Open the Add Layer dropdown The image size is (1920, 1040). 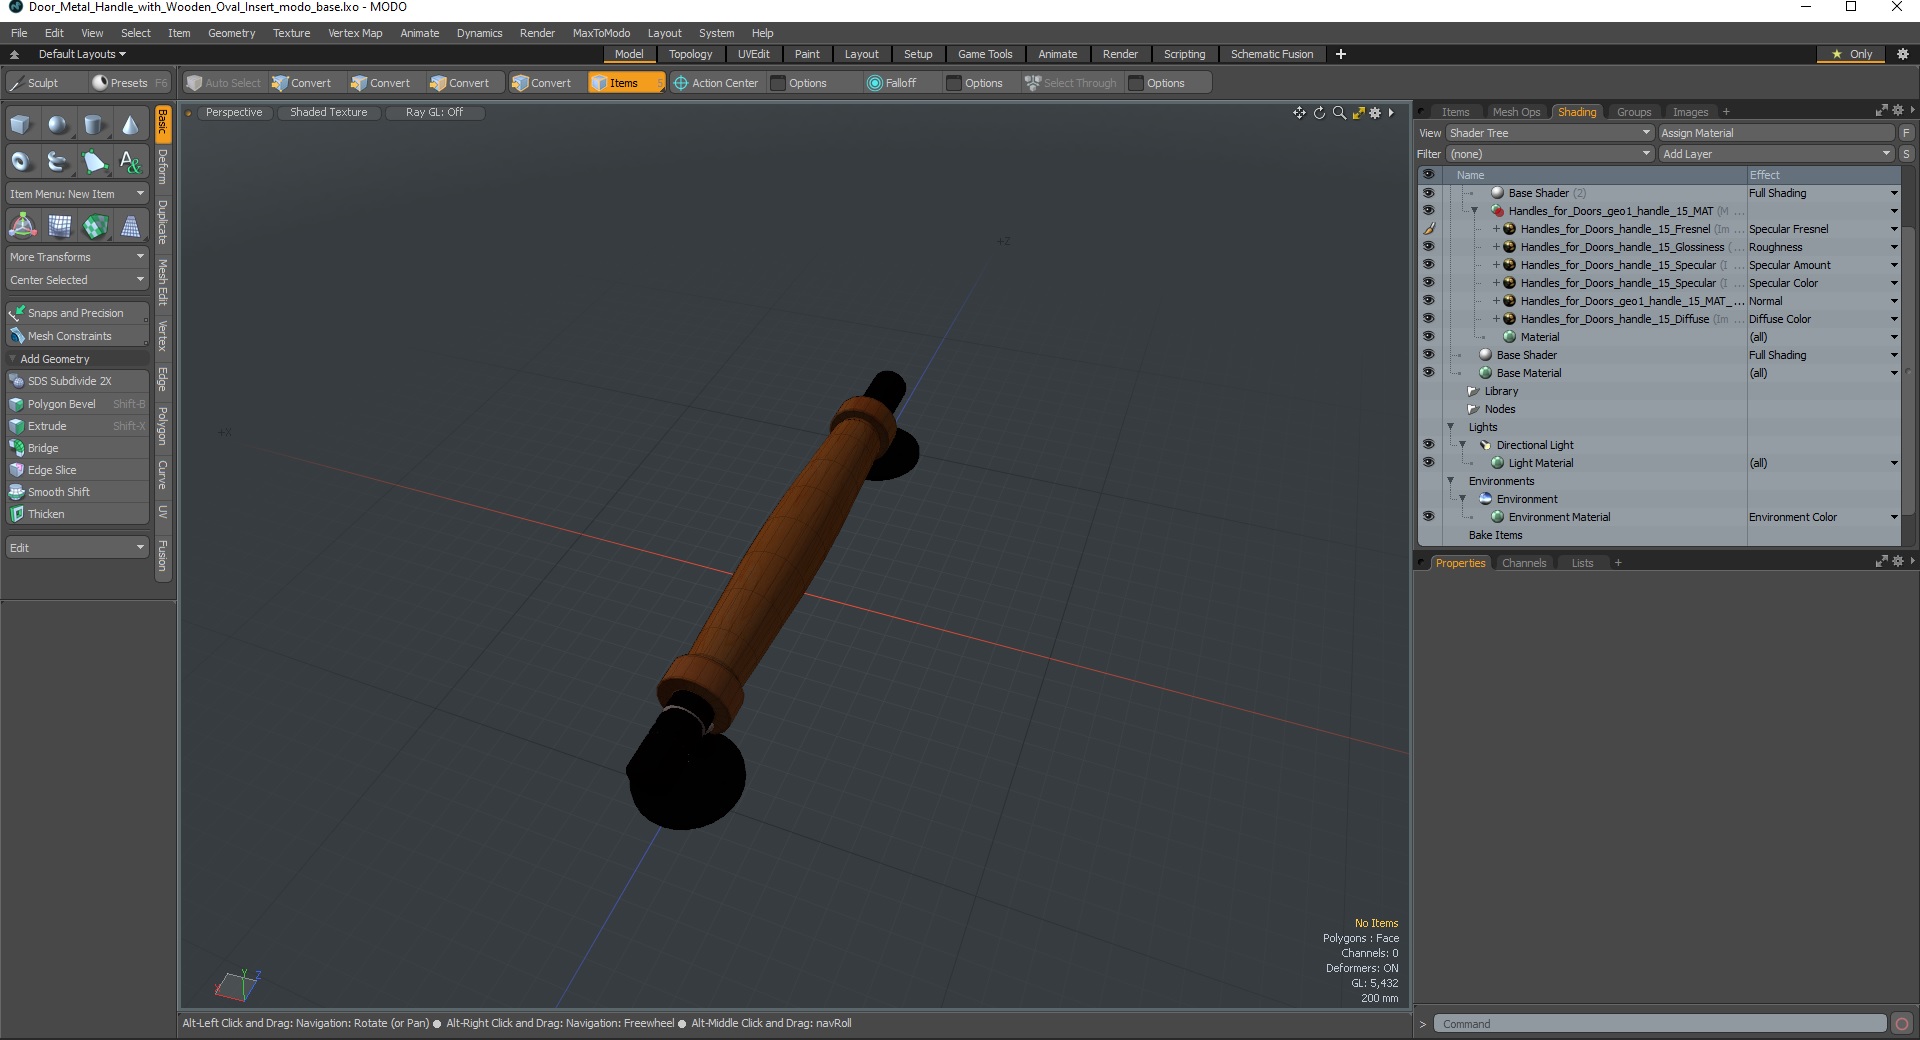[1776, 154]
